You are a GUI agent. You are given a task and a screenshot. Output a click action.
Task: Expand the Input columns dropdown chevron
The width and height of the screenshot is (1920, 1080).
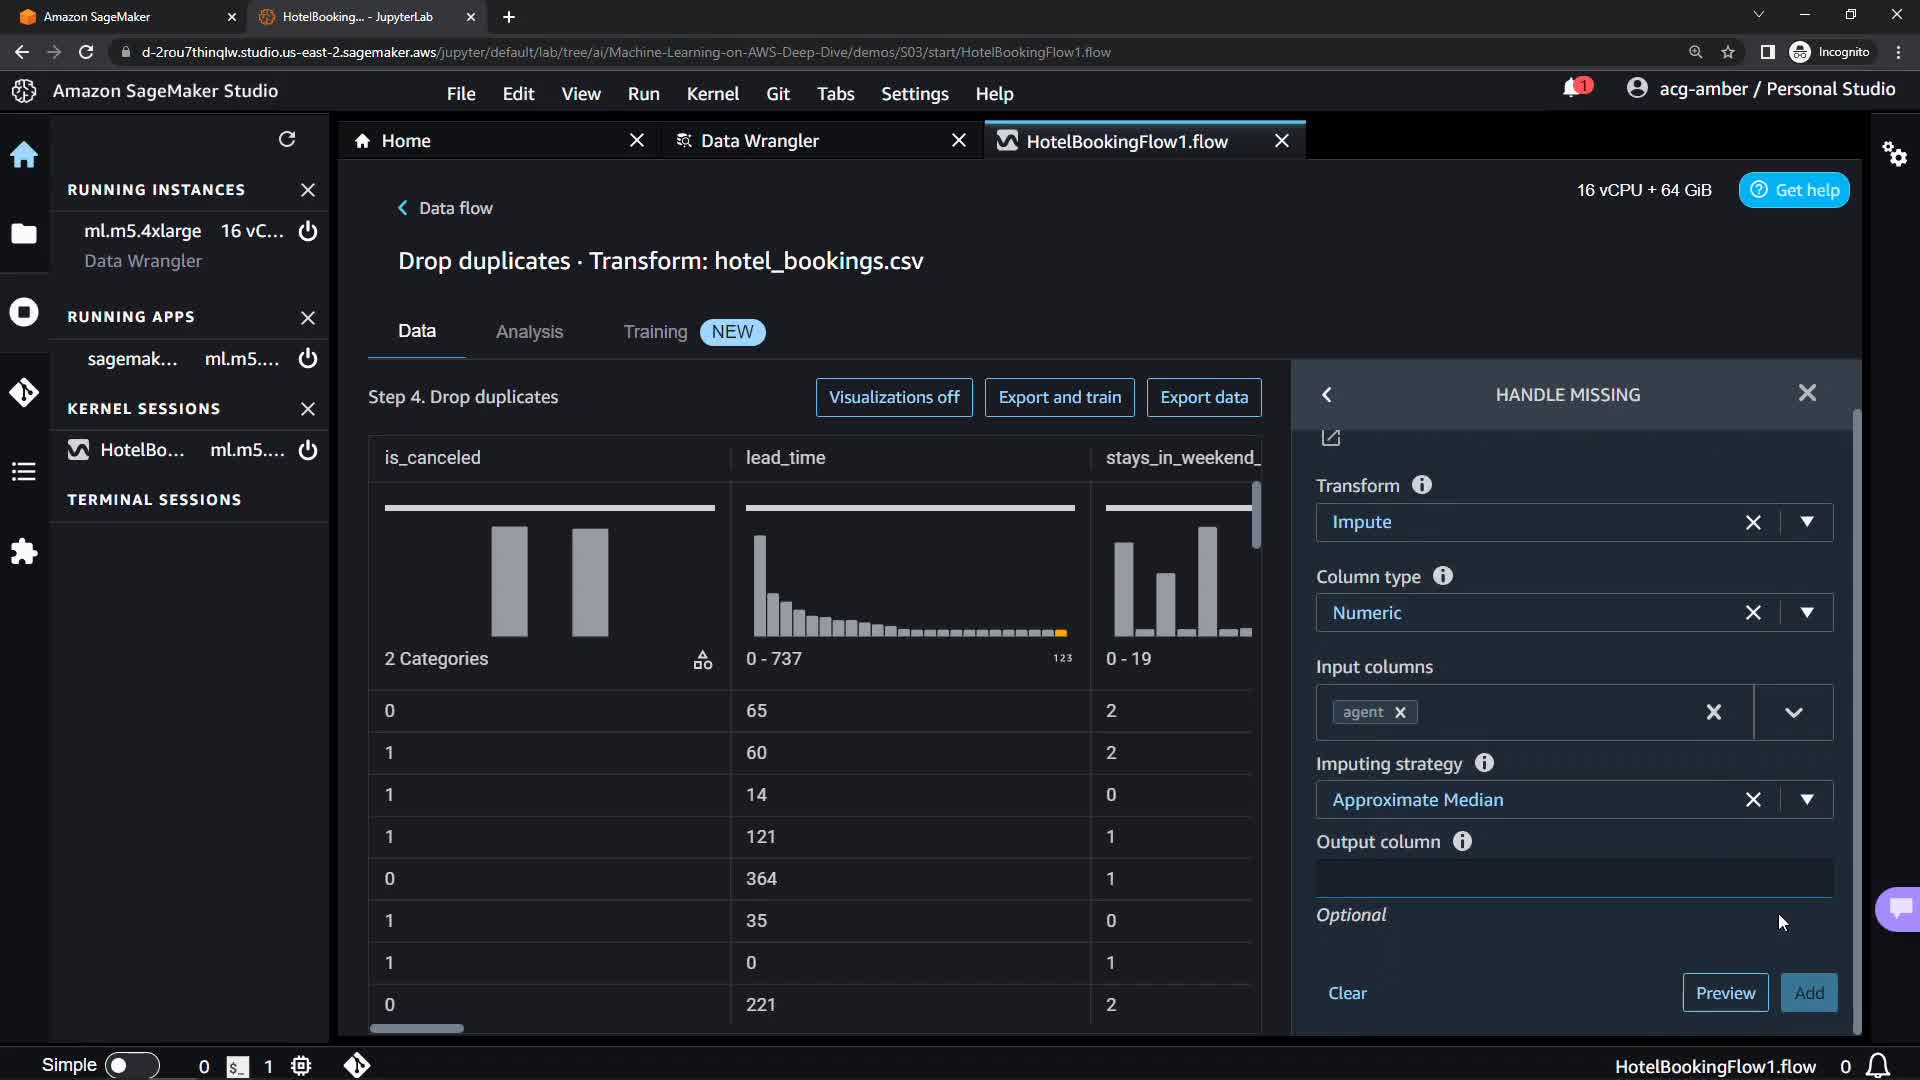[1793, 713]
